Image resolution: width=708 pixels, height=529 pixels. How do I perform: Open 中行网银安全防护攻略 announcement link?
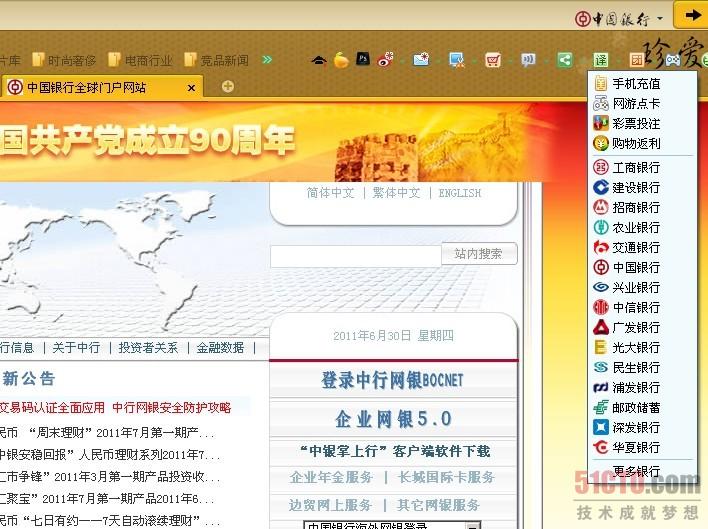pos(172,408)
